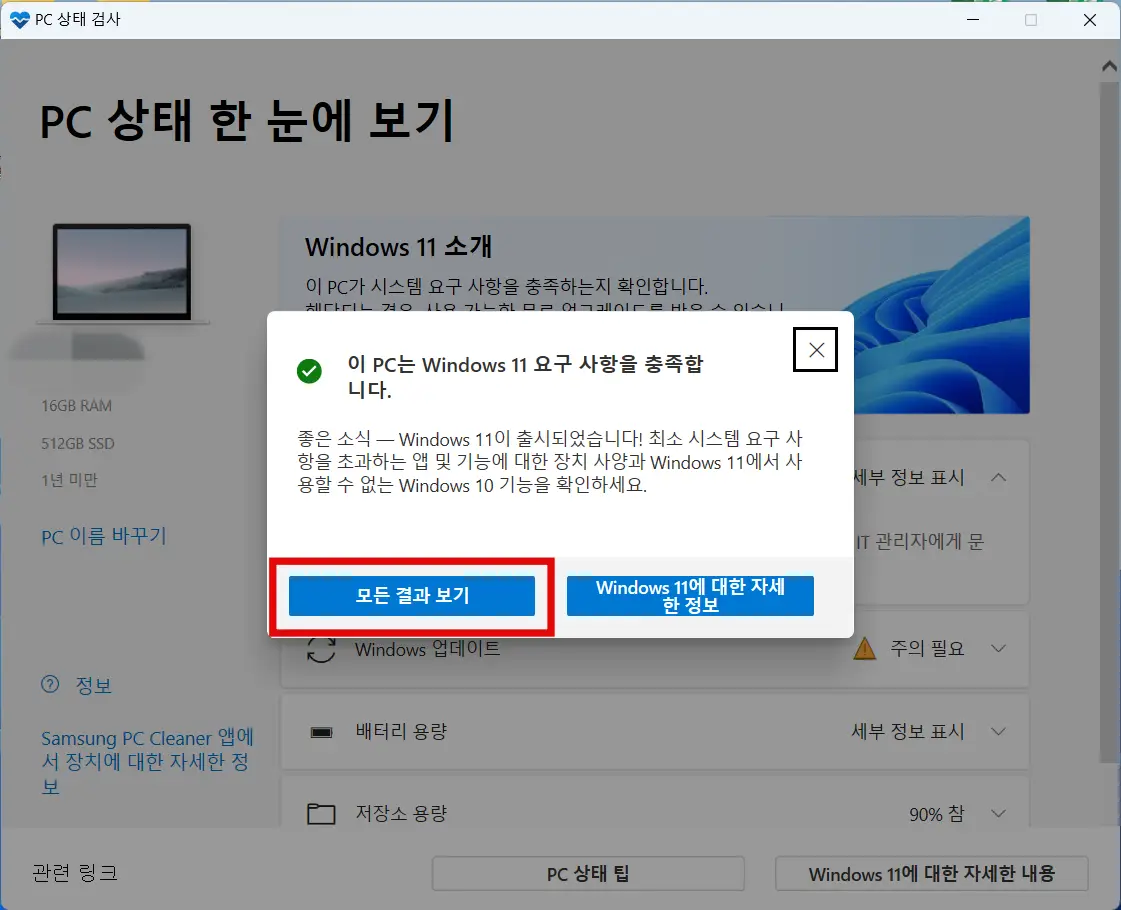The width and height of the screenshot is (1121, 910).
Task: Click the green checkmark status icon
Action: (x=310, y=371)
